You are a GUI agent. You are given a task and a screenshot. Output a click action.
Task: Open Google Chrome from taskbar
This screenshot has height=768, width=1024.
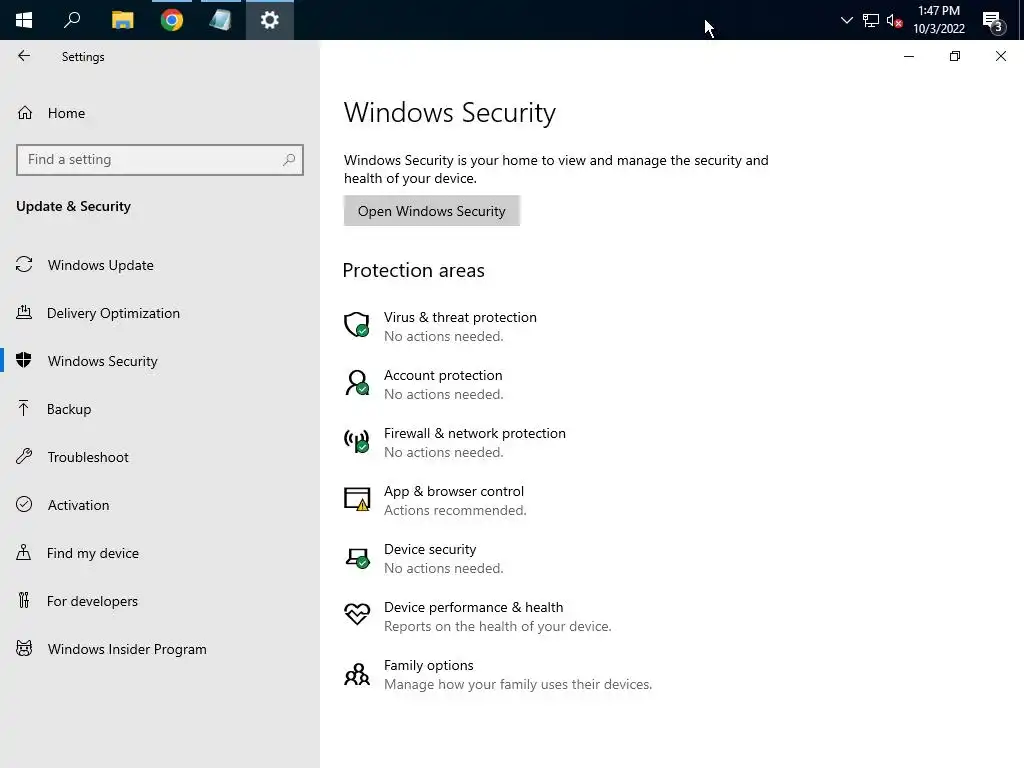172,20
